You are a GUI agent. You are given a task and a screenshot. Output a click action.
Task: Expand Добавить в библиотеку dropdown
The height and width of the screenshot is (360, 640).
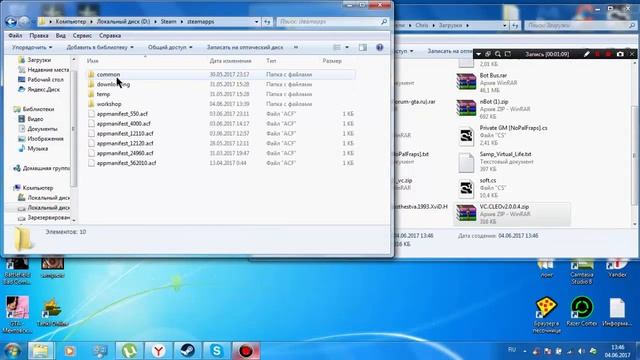tap(100, 47)
